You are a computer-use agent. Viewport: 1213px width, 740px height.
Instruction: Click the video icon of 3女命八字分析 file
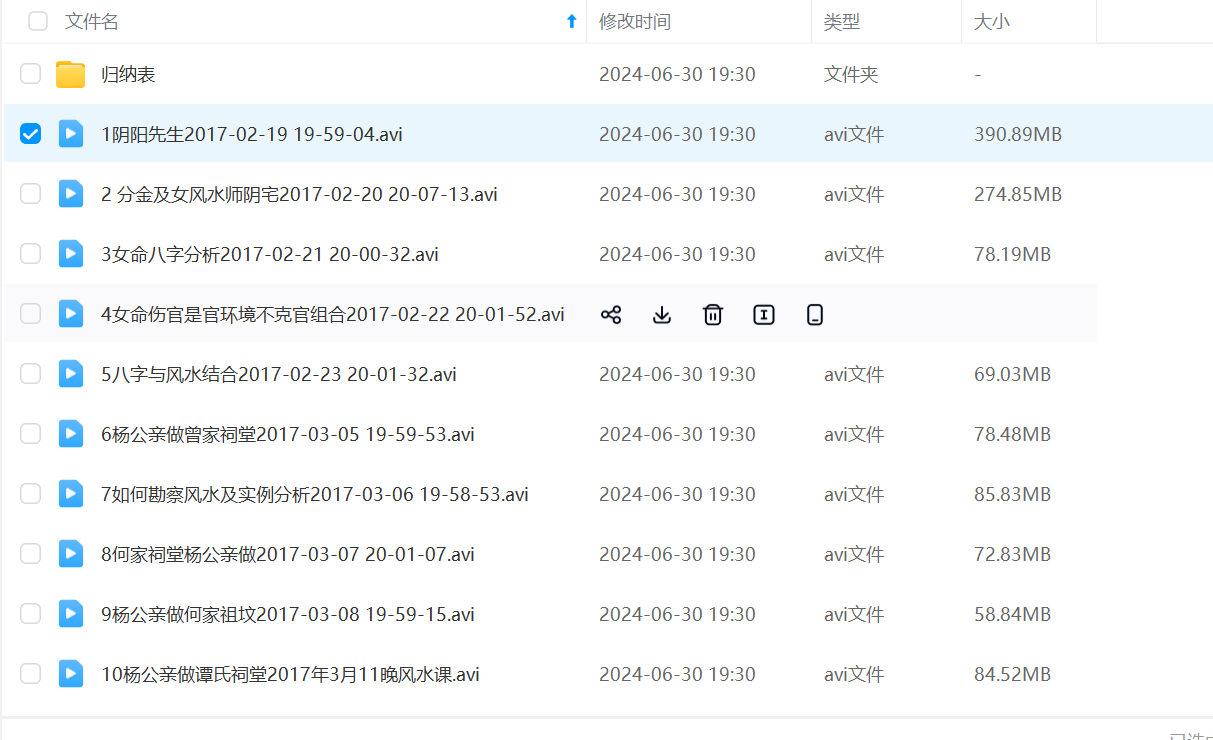click(70, 254)
